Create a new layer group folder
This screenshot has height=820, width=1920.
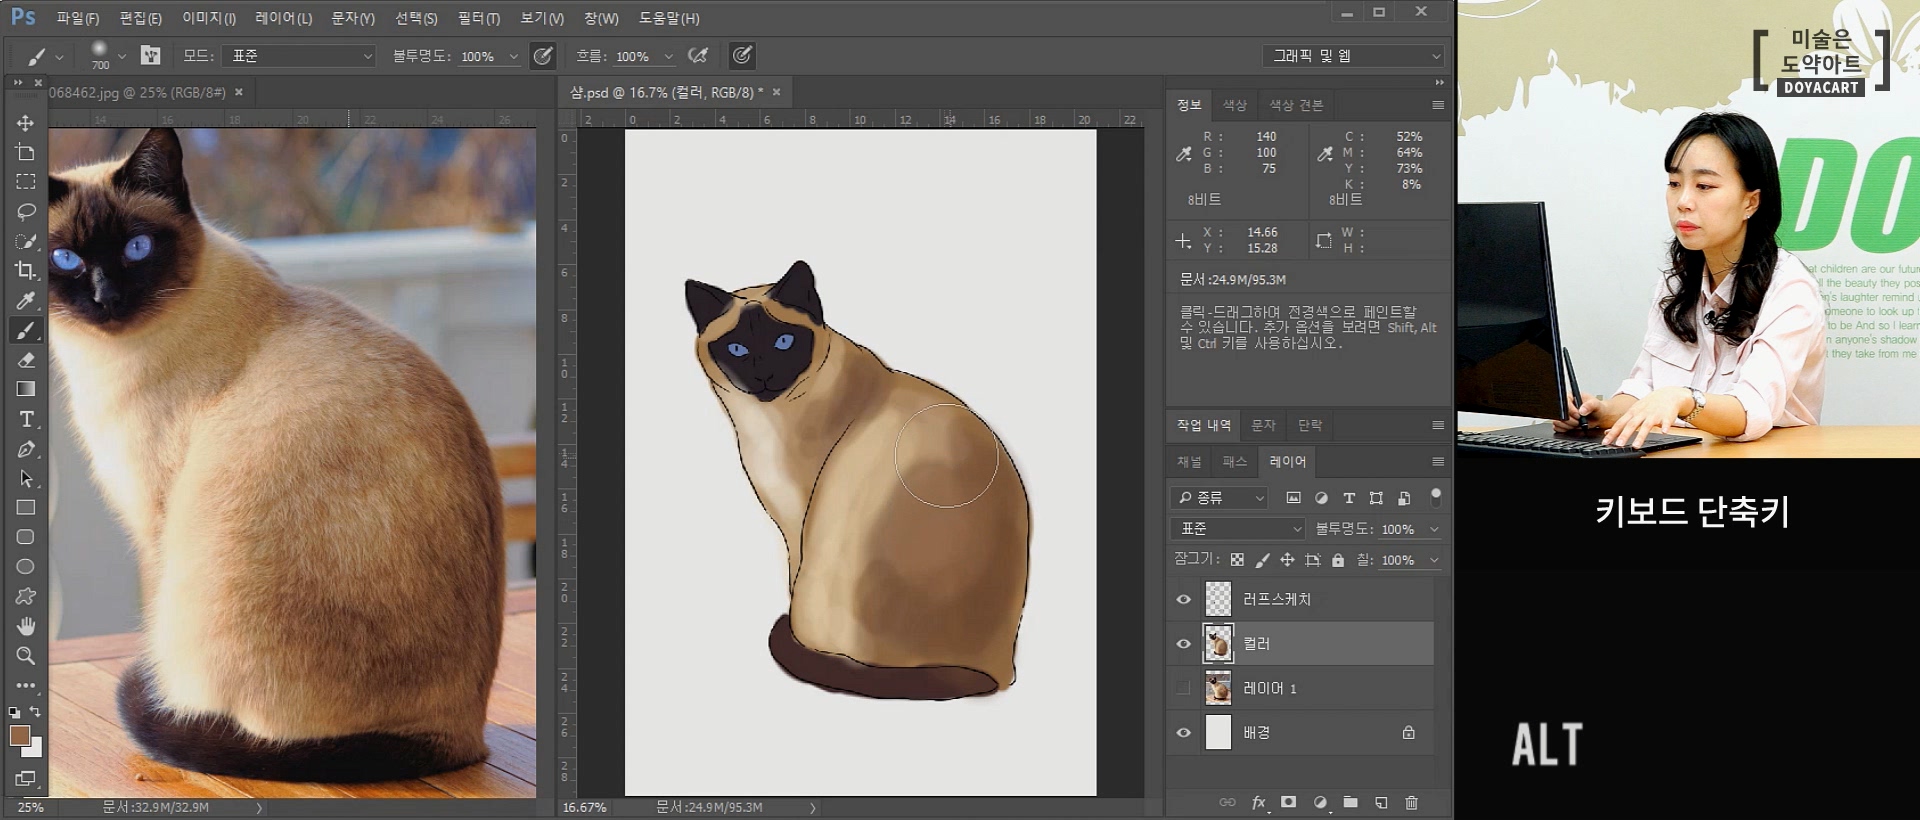point(1350,802)
